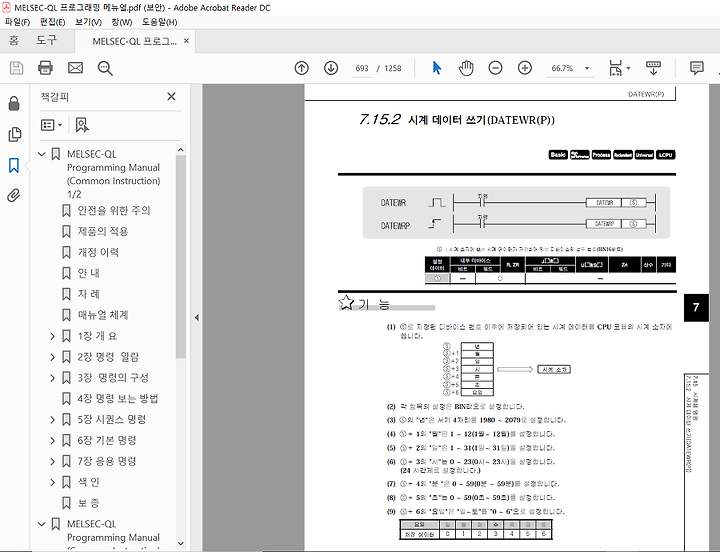Activate the Hand pan tool
The width and height of the screenshot is (720, 552).
(x=466, y=68)
